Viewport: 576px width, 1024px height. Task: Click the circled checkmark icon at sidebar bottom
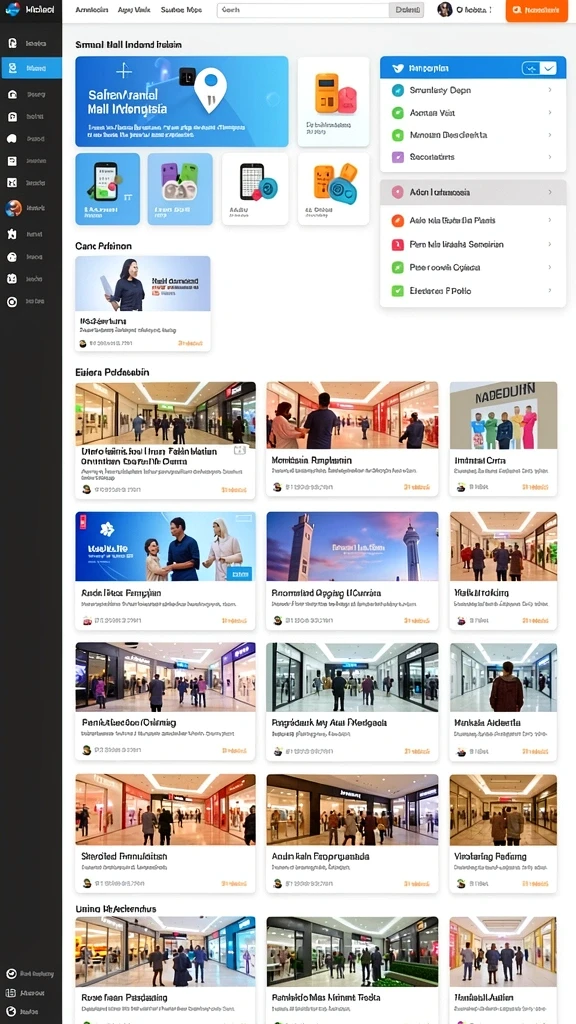point(11,974)
